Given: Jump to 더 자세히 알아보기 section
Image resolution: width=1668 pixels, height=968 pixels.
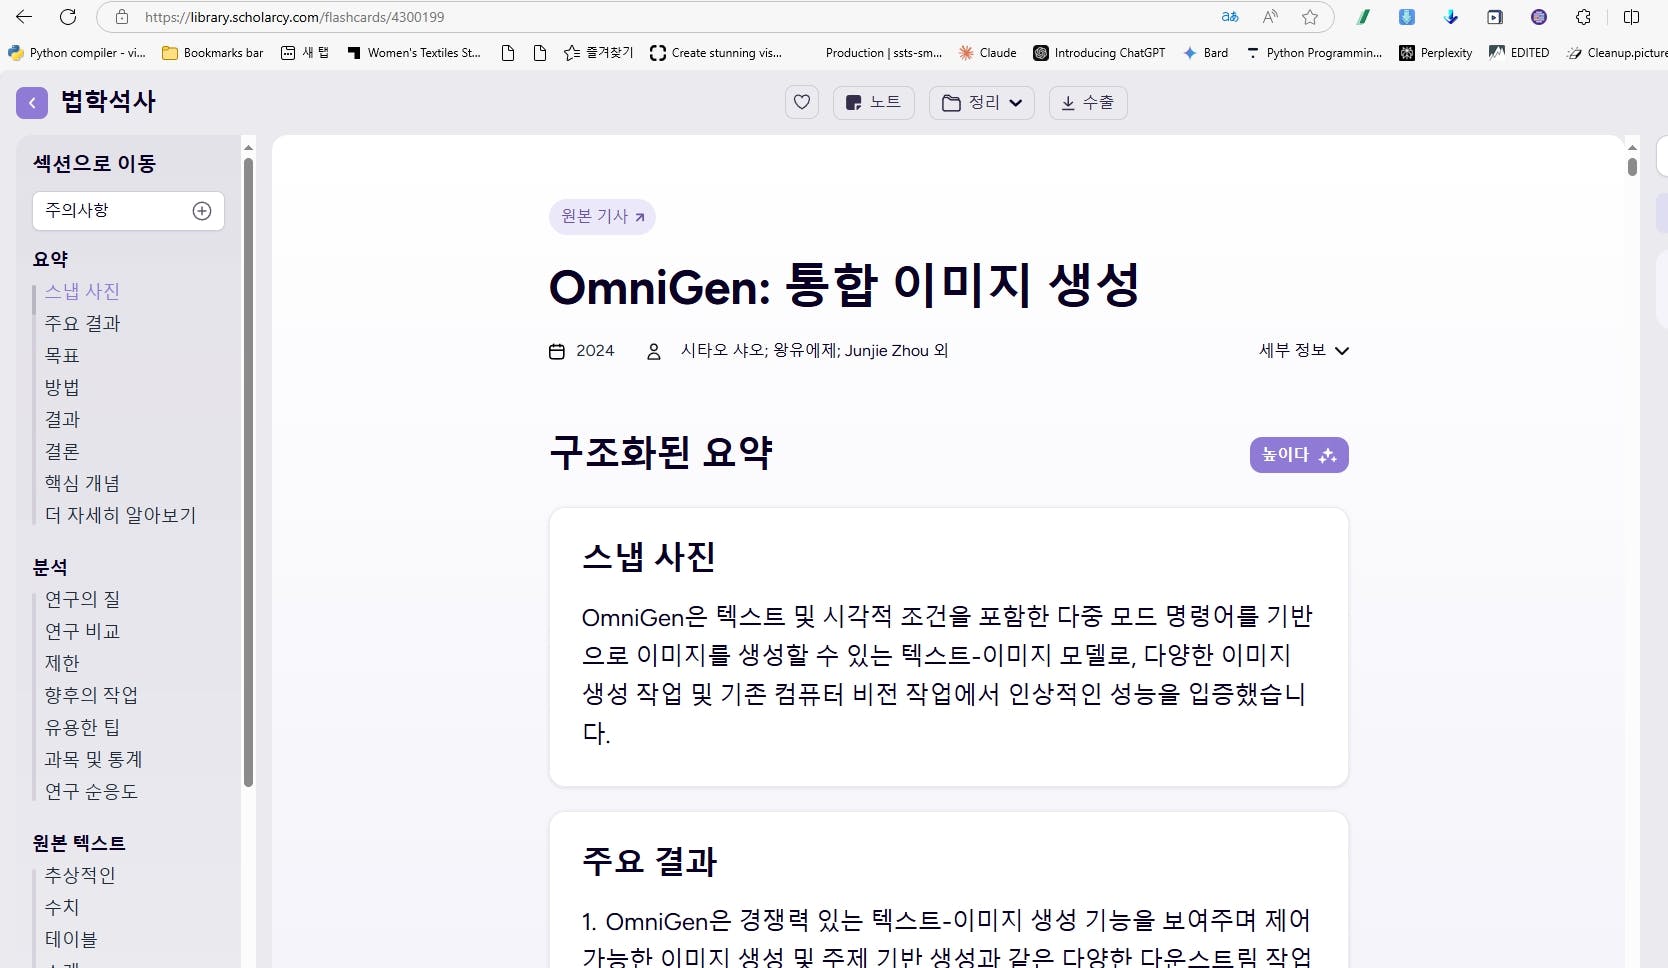Looking at the screenshot, I should click(120, 515).
